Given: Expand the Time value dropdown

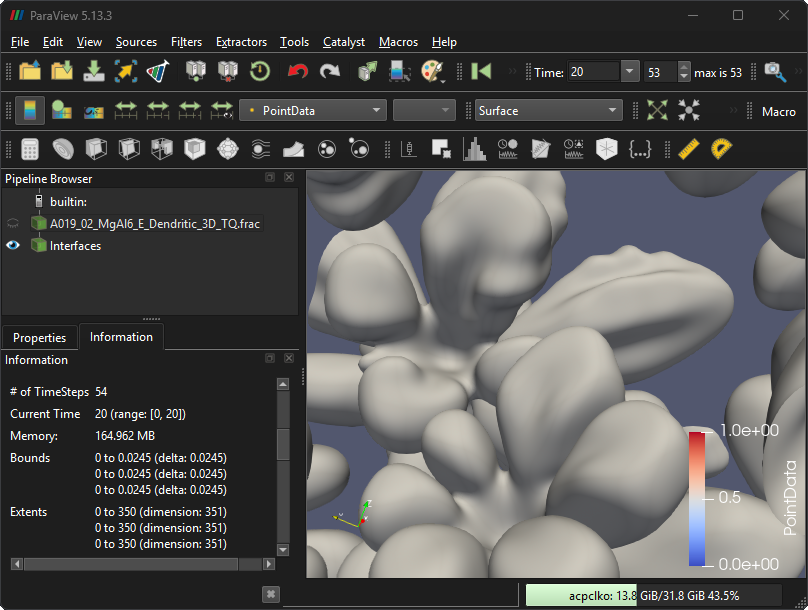Looking at the screenshot, I should (x=629, y=72).
